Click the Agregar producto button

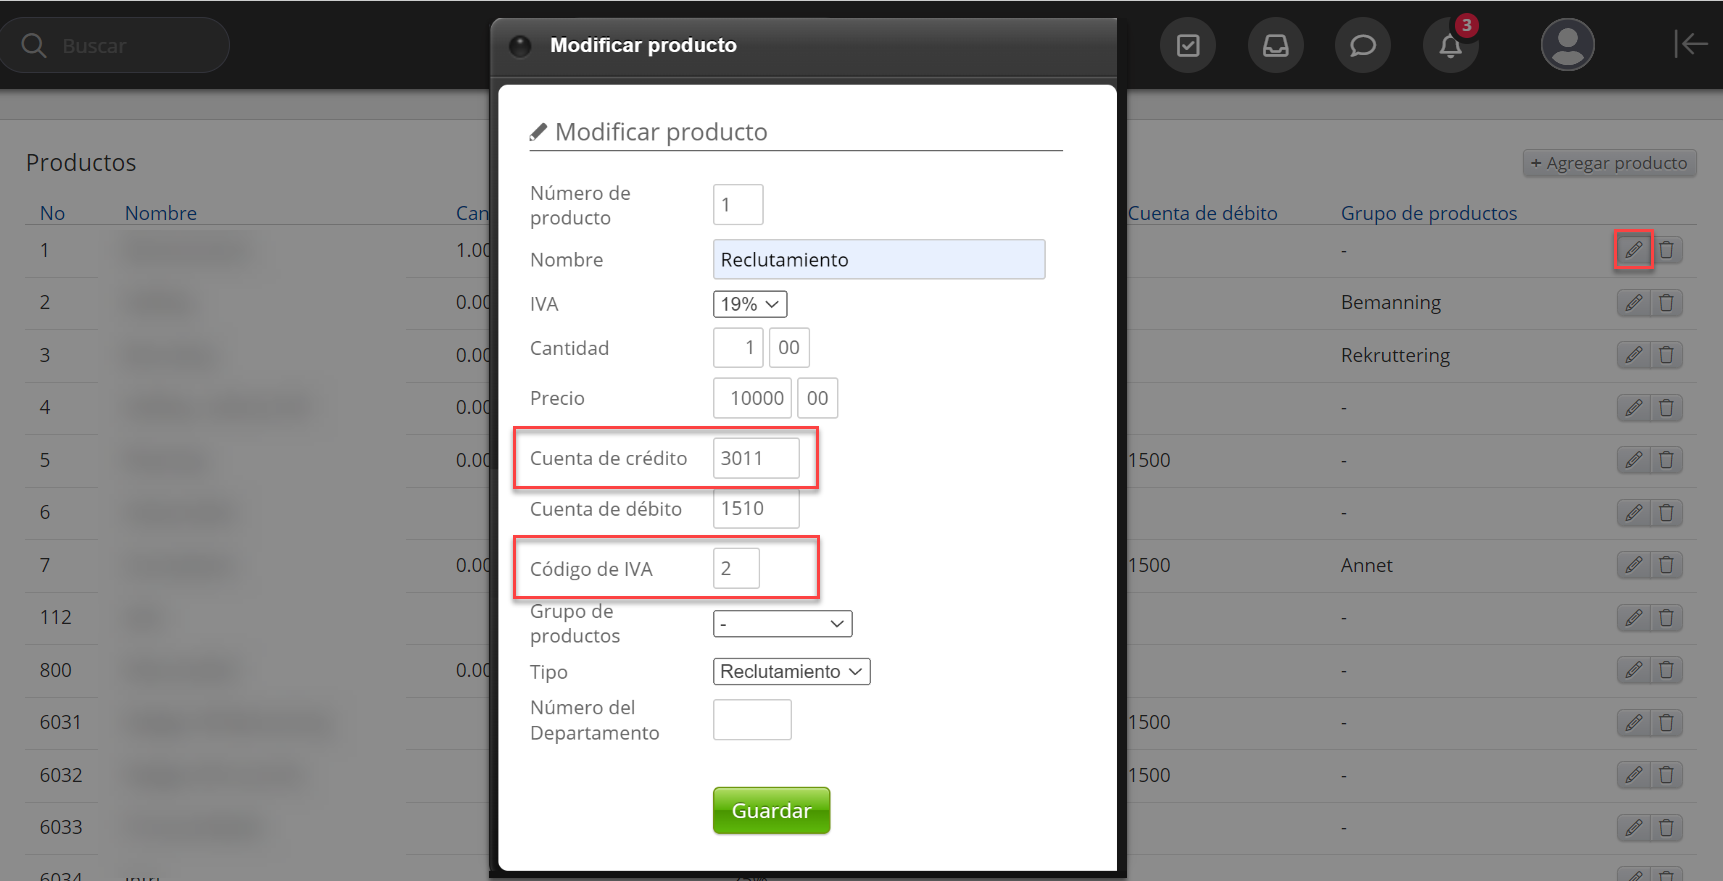pyautogui.click(x=1609, y=163)
